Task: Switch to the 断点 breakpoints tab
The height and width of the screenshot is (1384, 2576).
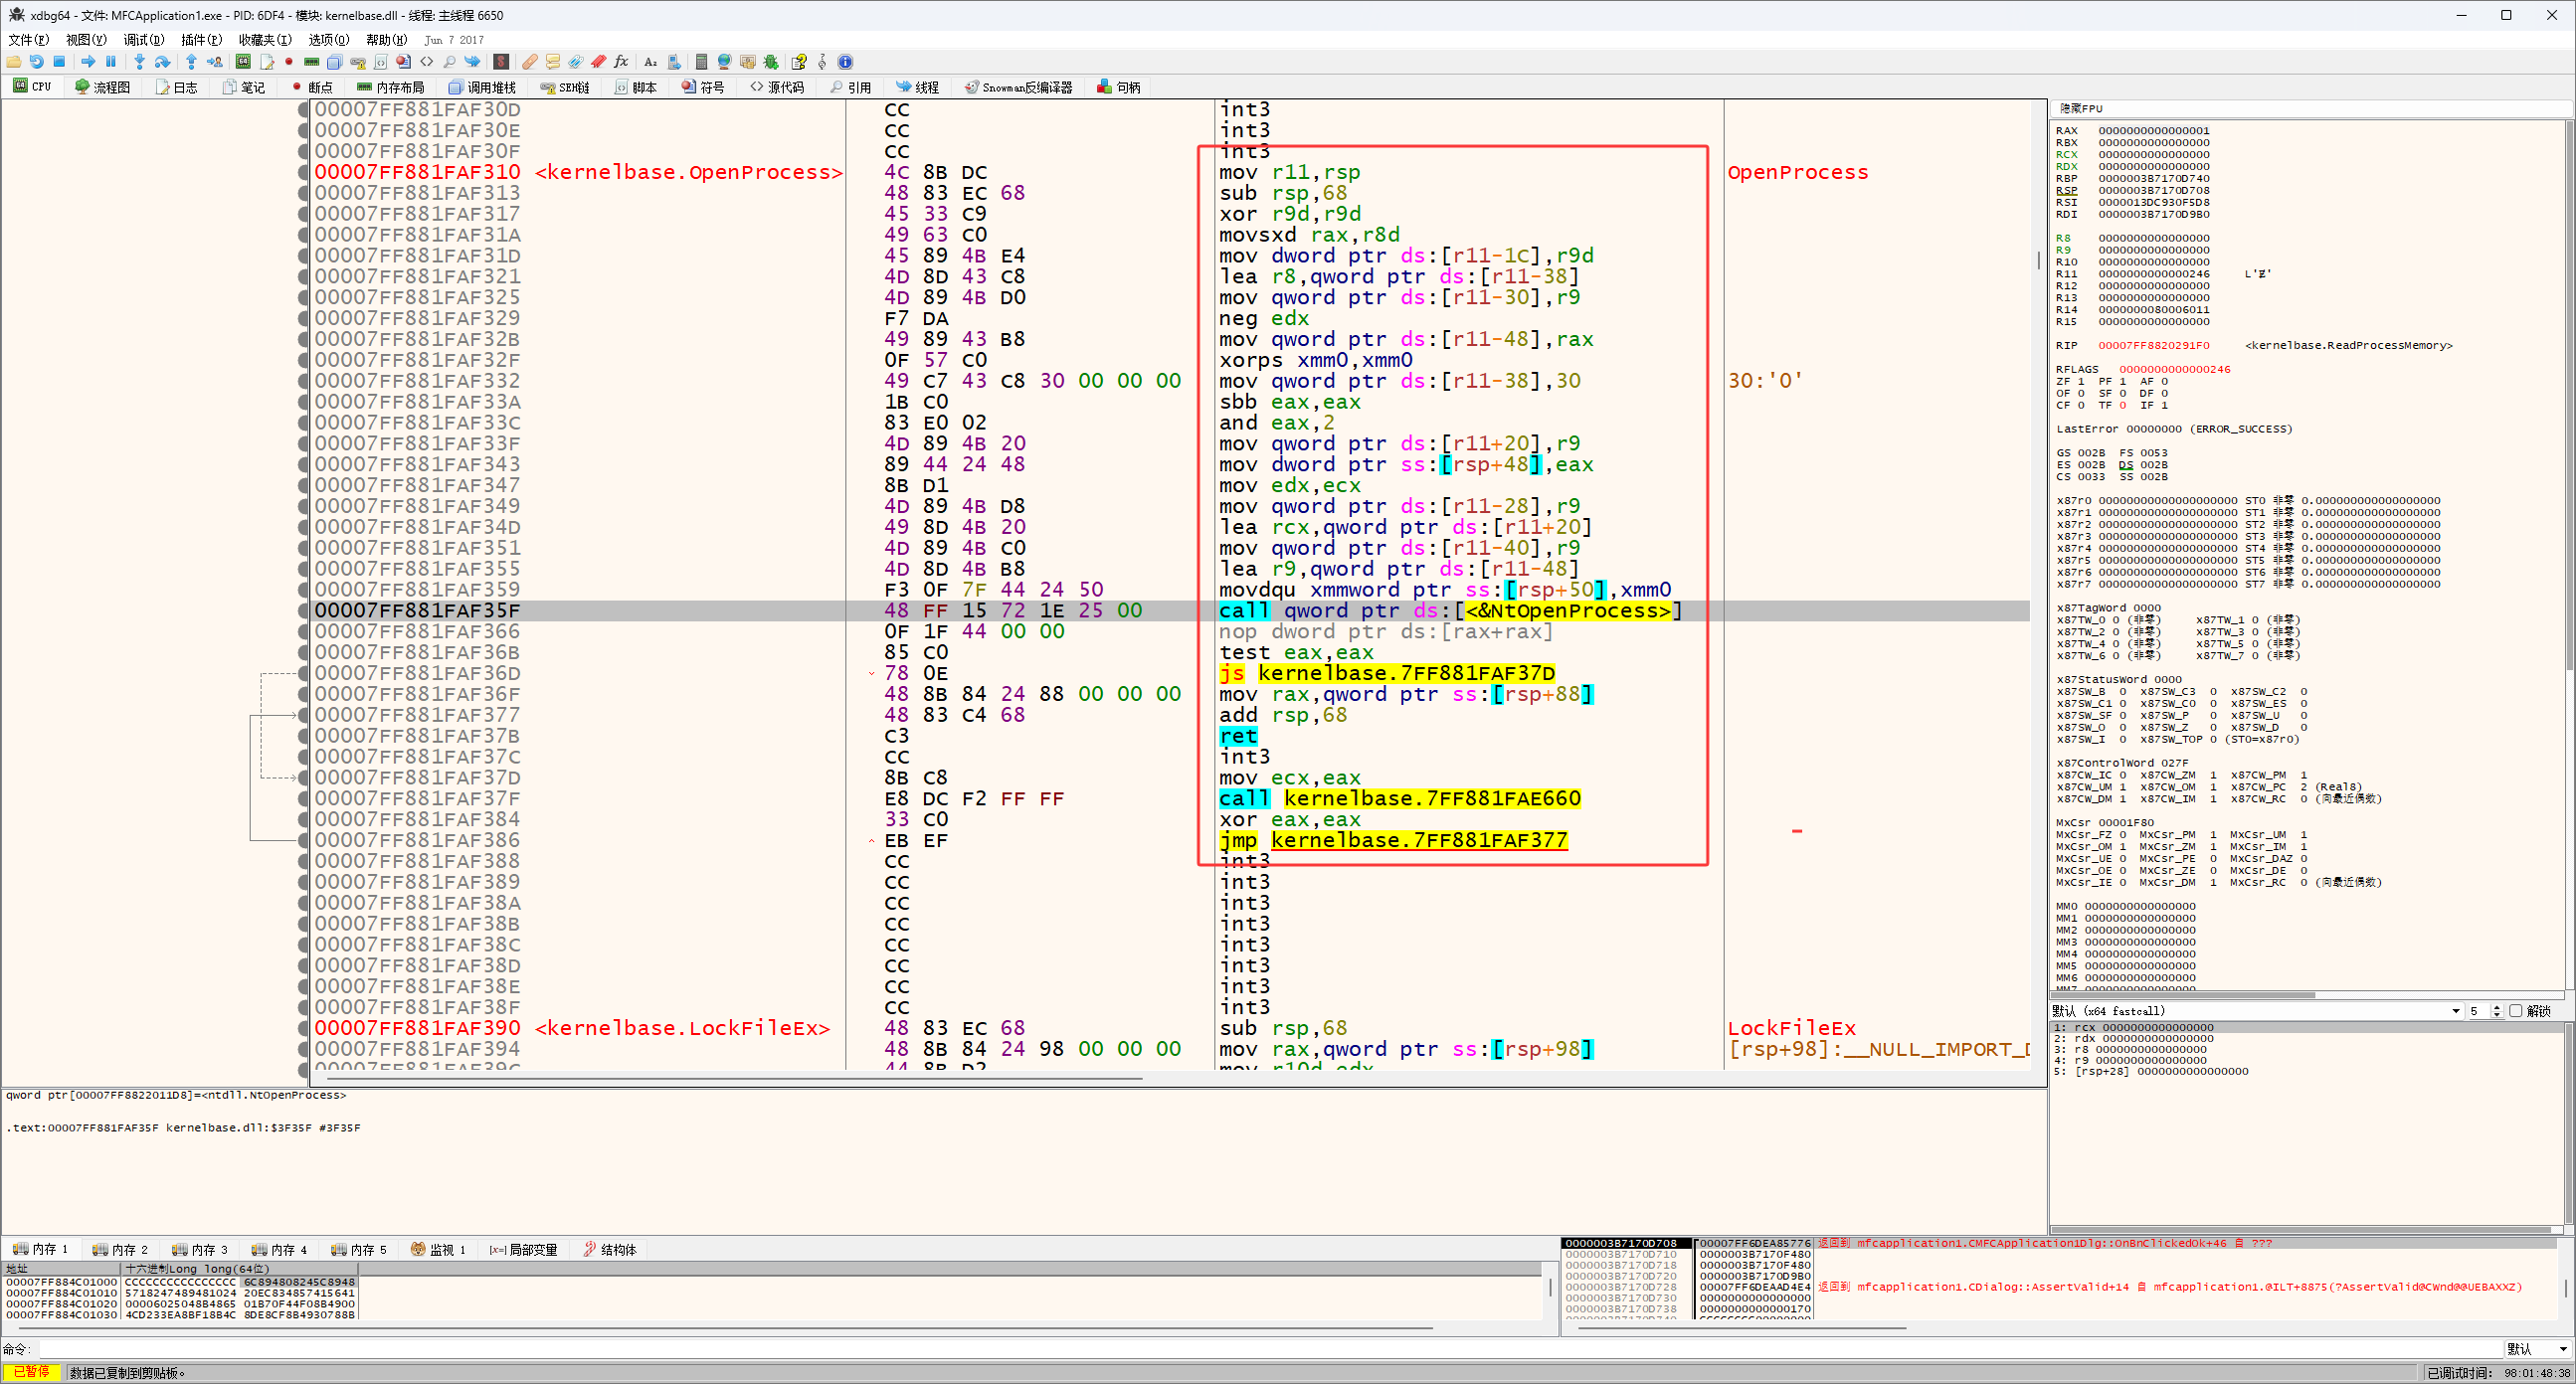Action: tap(311, 87)
